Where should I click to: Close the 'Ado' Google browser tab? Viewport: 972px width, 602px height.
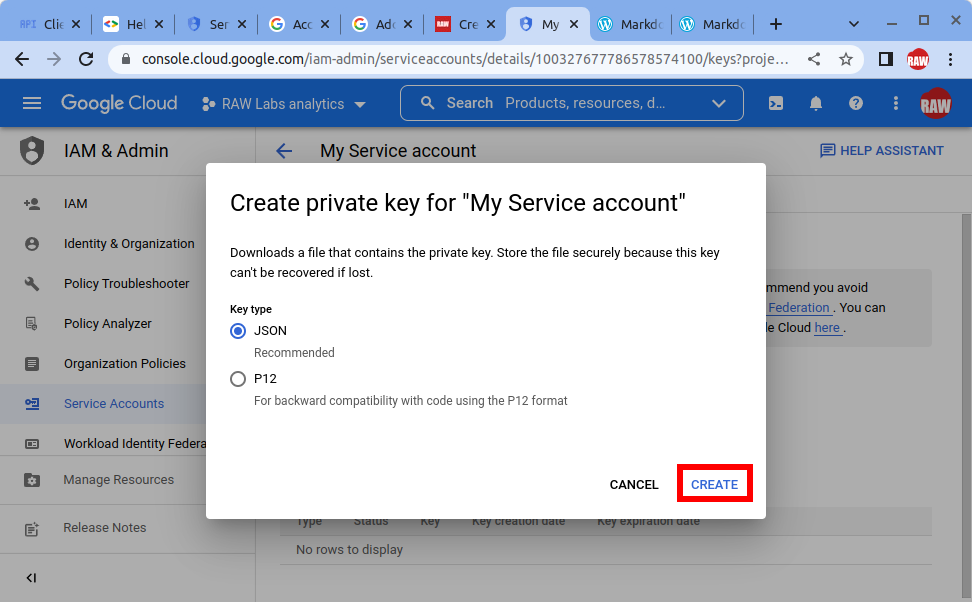tap(408, 24)
